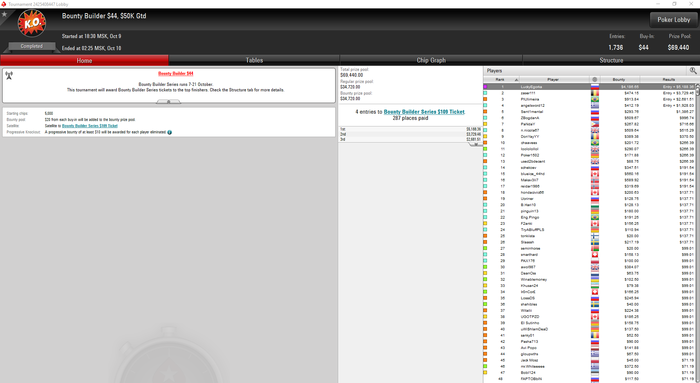Sort players by the Results column header

tap(668, 79)
